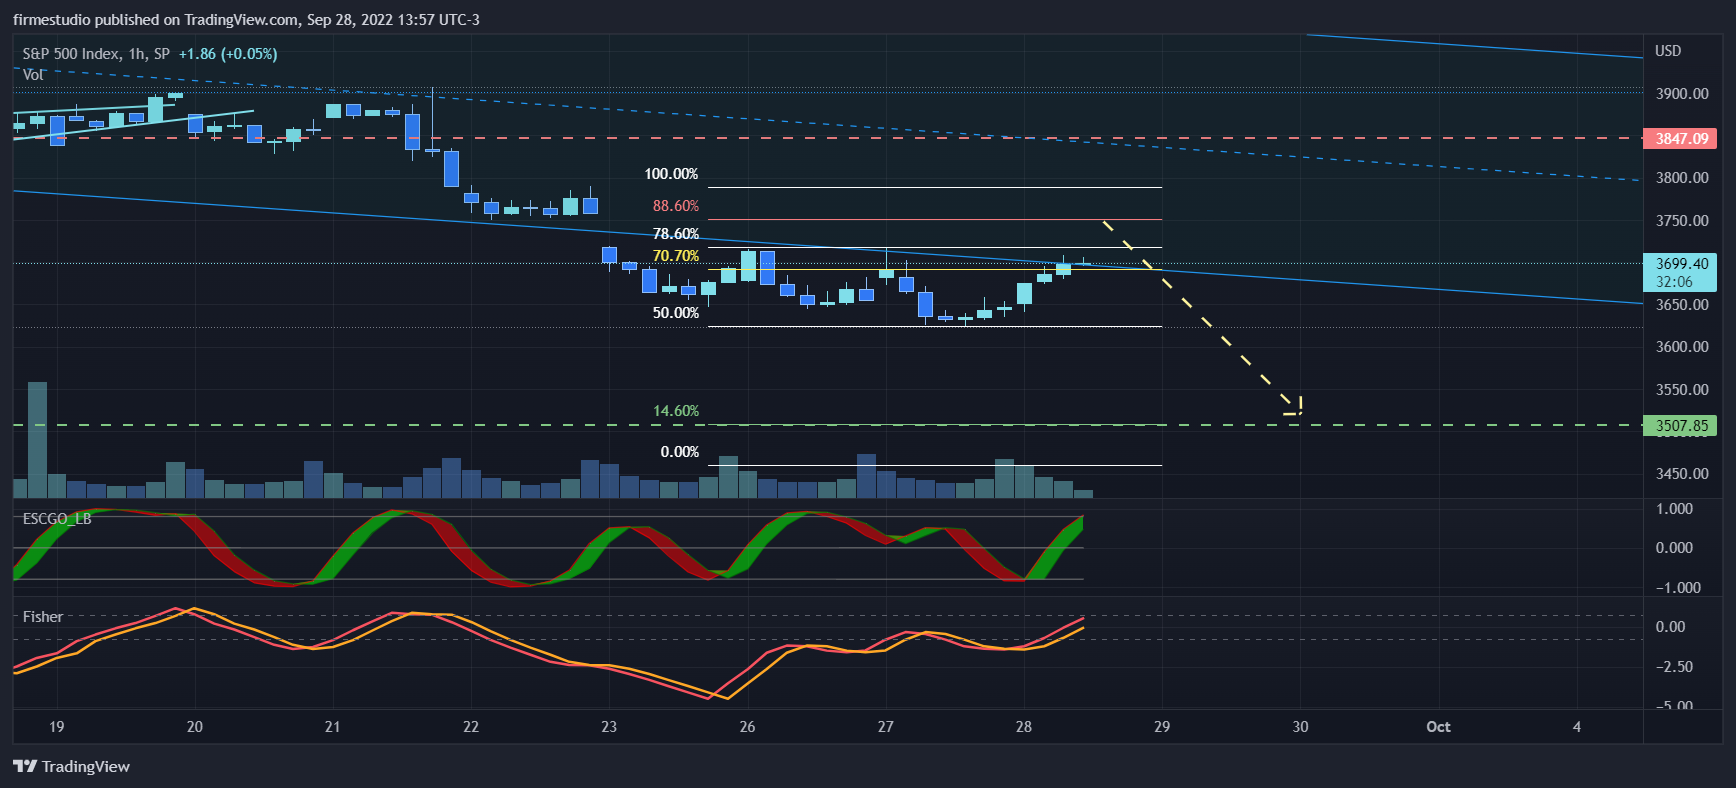Click date 27 on time axis
The image size is (1736, 788).
tap(886, 727)
